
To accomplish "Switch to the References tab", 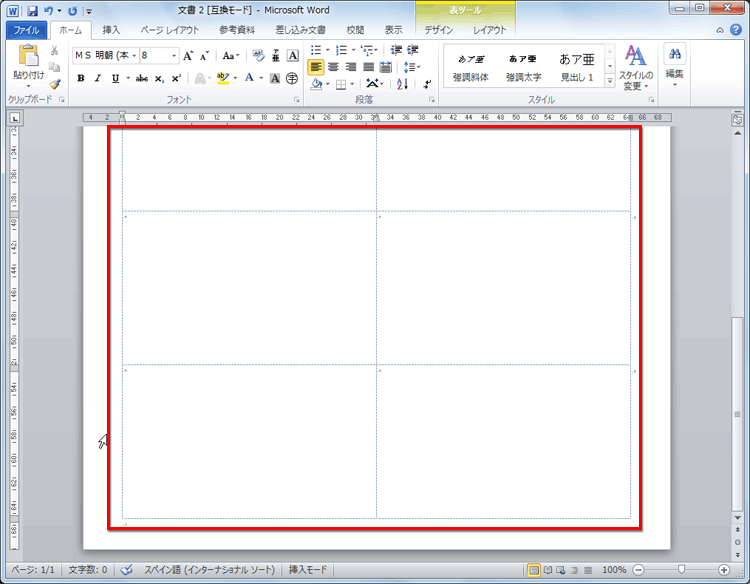I will click(x=237, y=30).
